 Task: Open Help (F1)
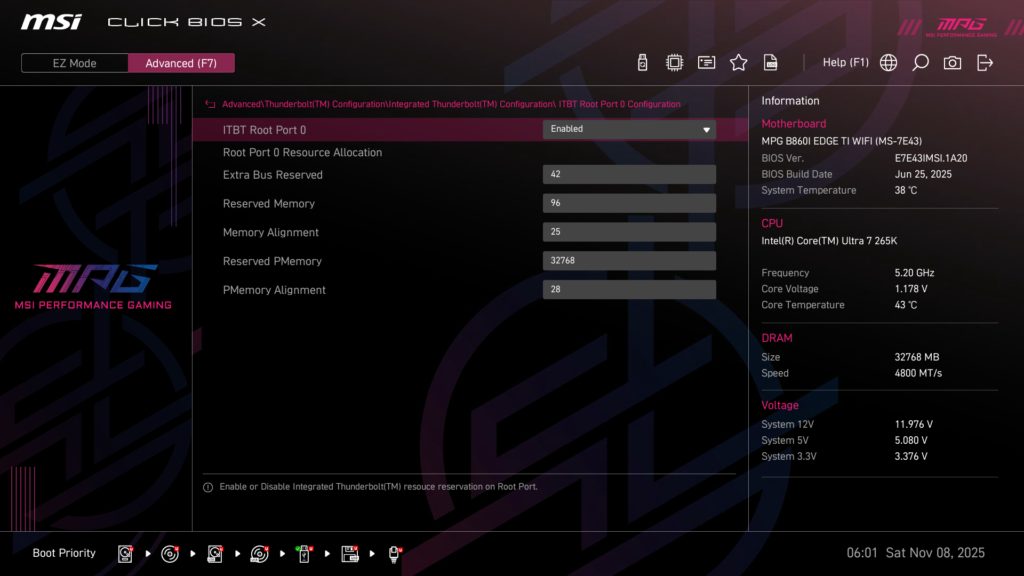pos(846,61)
